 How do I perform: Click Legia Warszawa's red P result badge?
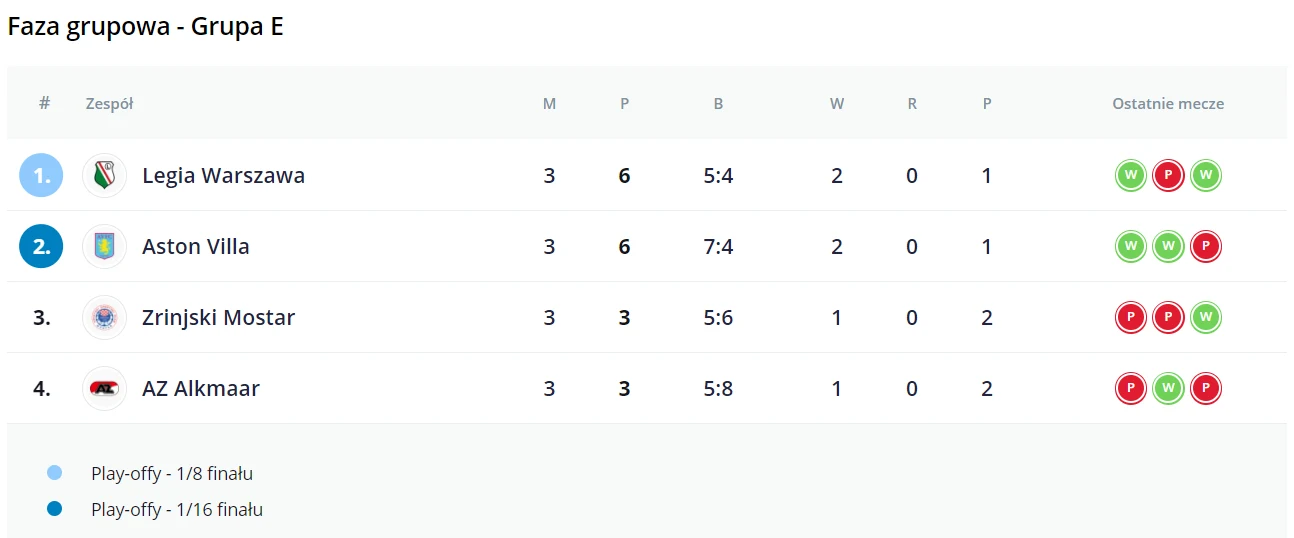[x=1168, y=176]
